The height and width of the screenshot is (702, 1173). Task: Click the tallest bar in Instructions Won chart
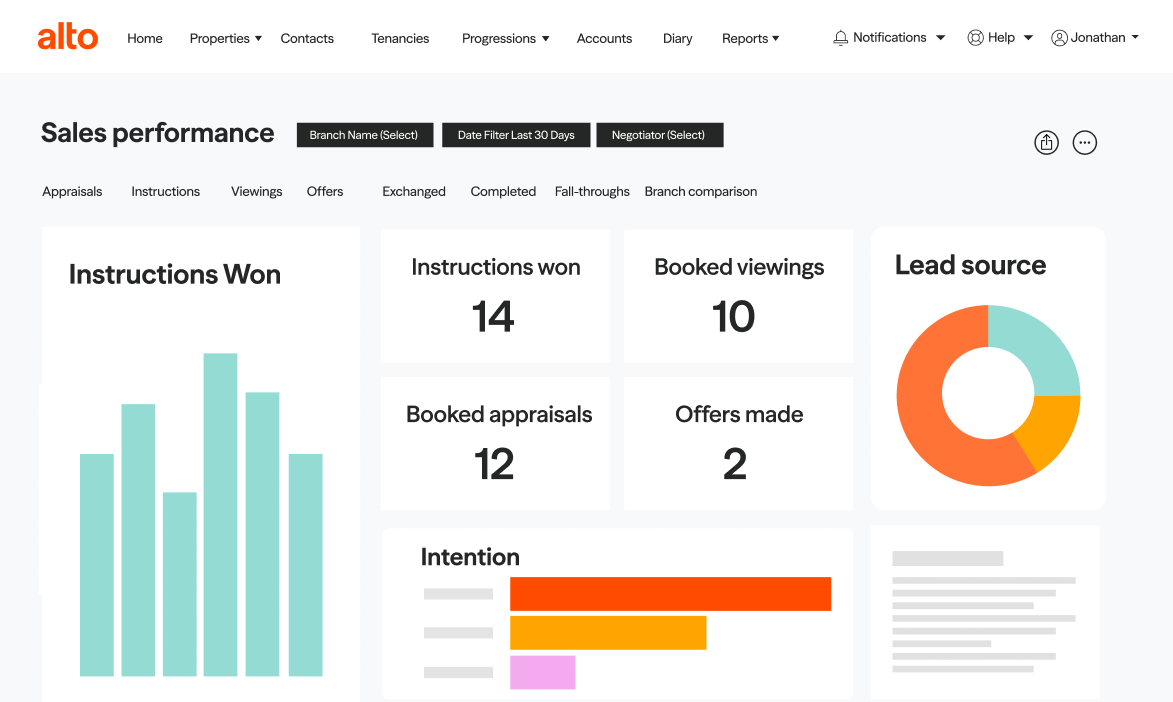point(220,515)
